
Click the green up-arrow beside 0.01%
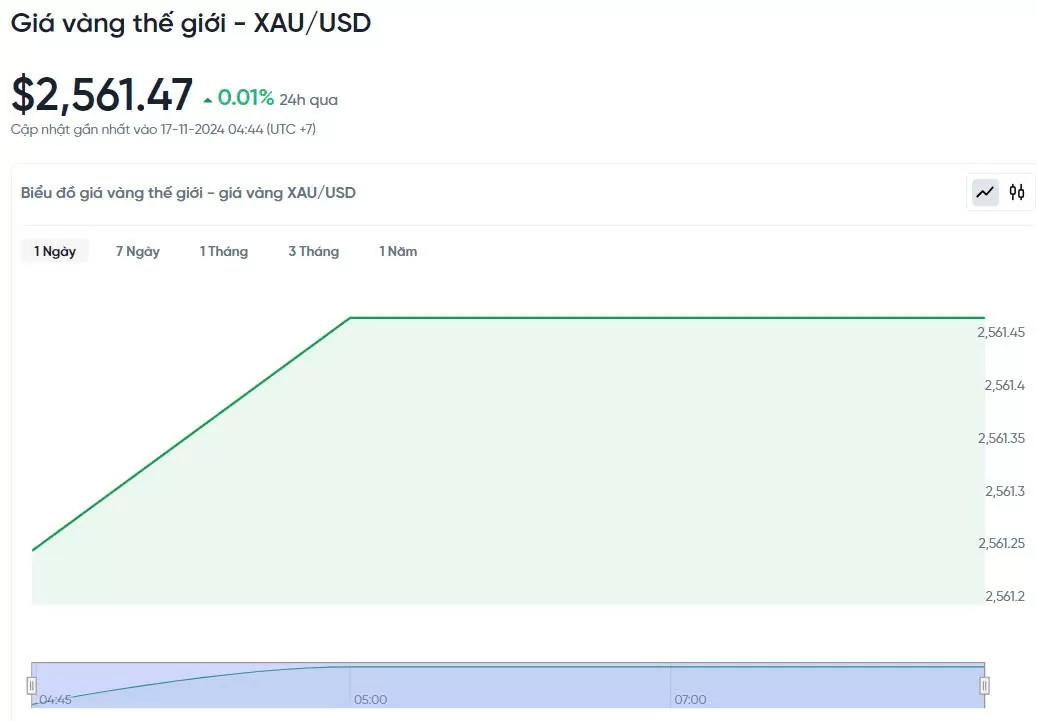pyautogui.click(x=208, y=101)
